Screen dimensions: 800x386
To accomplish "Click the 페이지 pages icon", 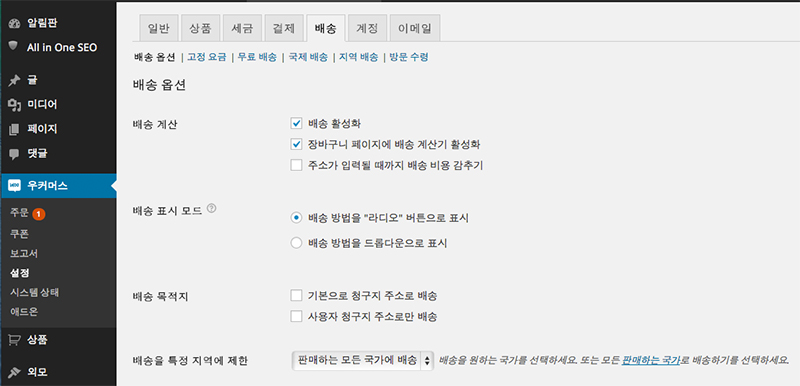I will point(14,130).
